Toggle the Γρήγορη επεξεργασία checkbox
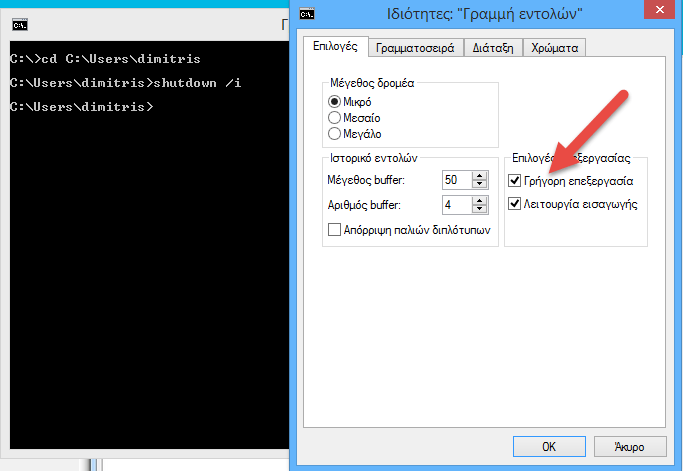The width and height of the screenshot is (683, 471). pos(515,181)
